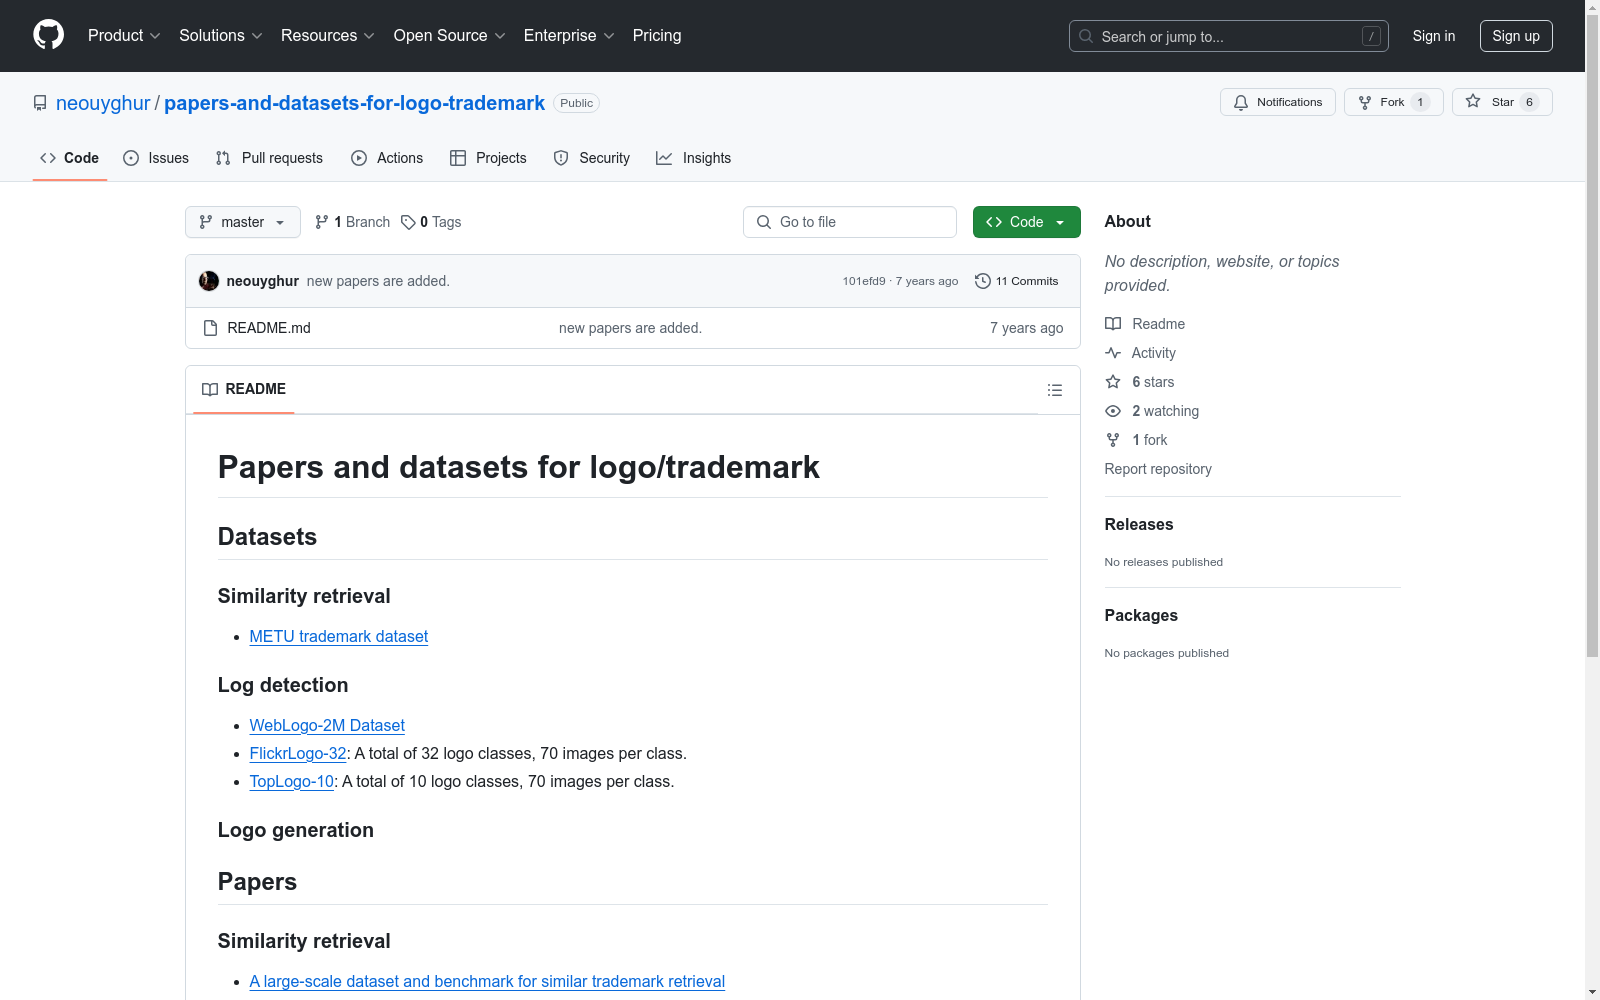This screenshot has height=1000, width=1600.
Task: Click the Sign in link
Action: tap(1434, 36)
